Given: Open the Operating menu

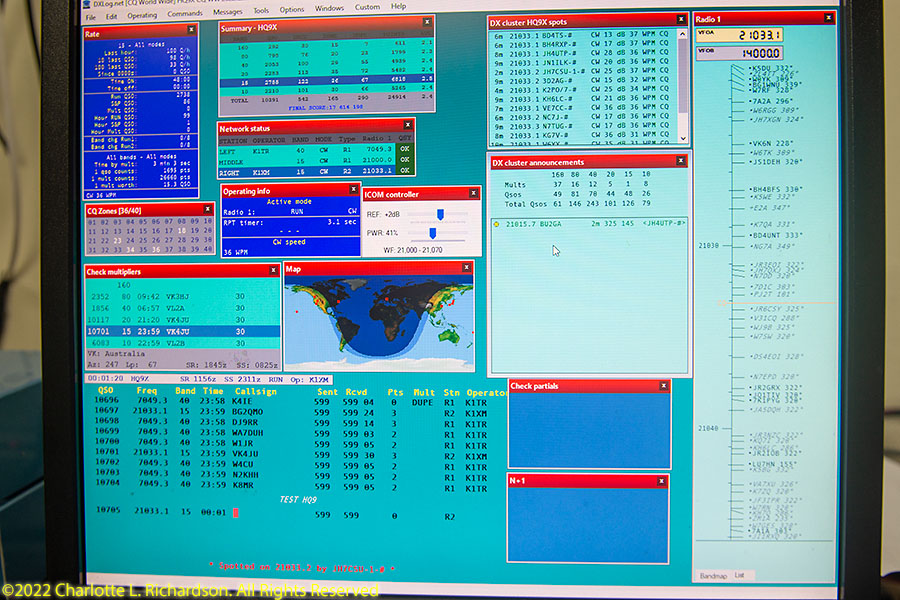Looking at the screenshot, I should click(x=142, y=16).
